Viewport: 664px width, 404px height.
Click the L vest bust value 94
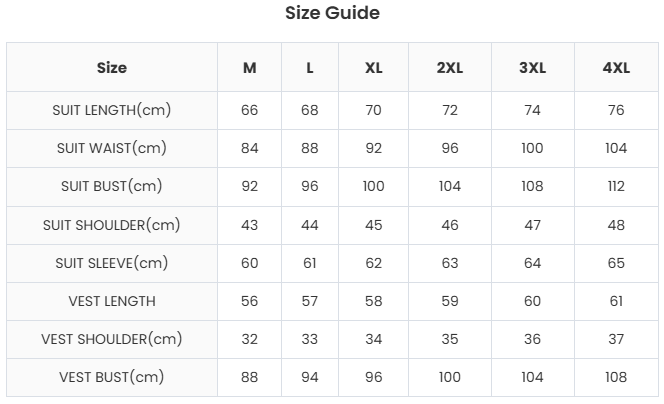[x=310, y=377]
